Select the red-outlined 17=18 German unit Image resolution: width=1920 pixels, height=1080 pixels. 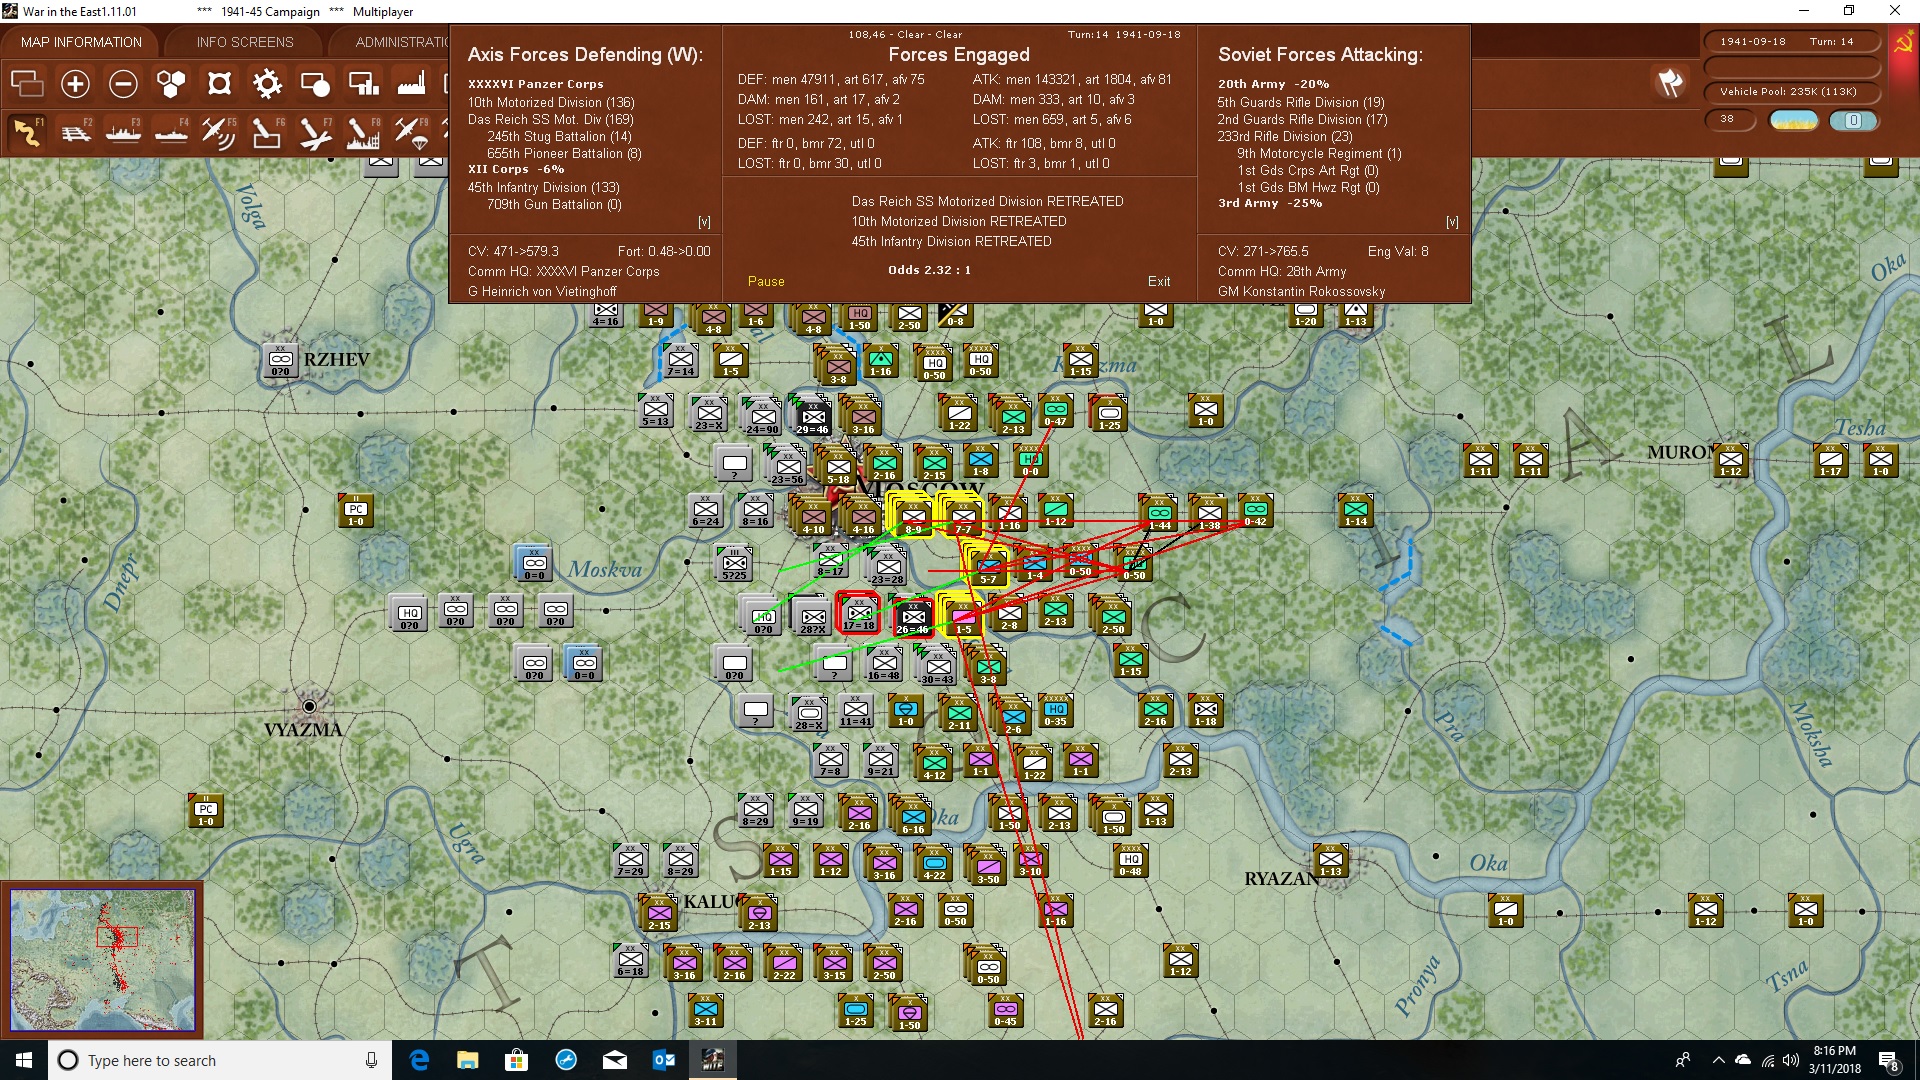(x=858, y=613)
